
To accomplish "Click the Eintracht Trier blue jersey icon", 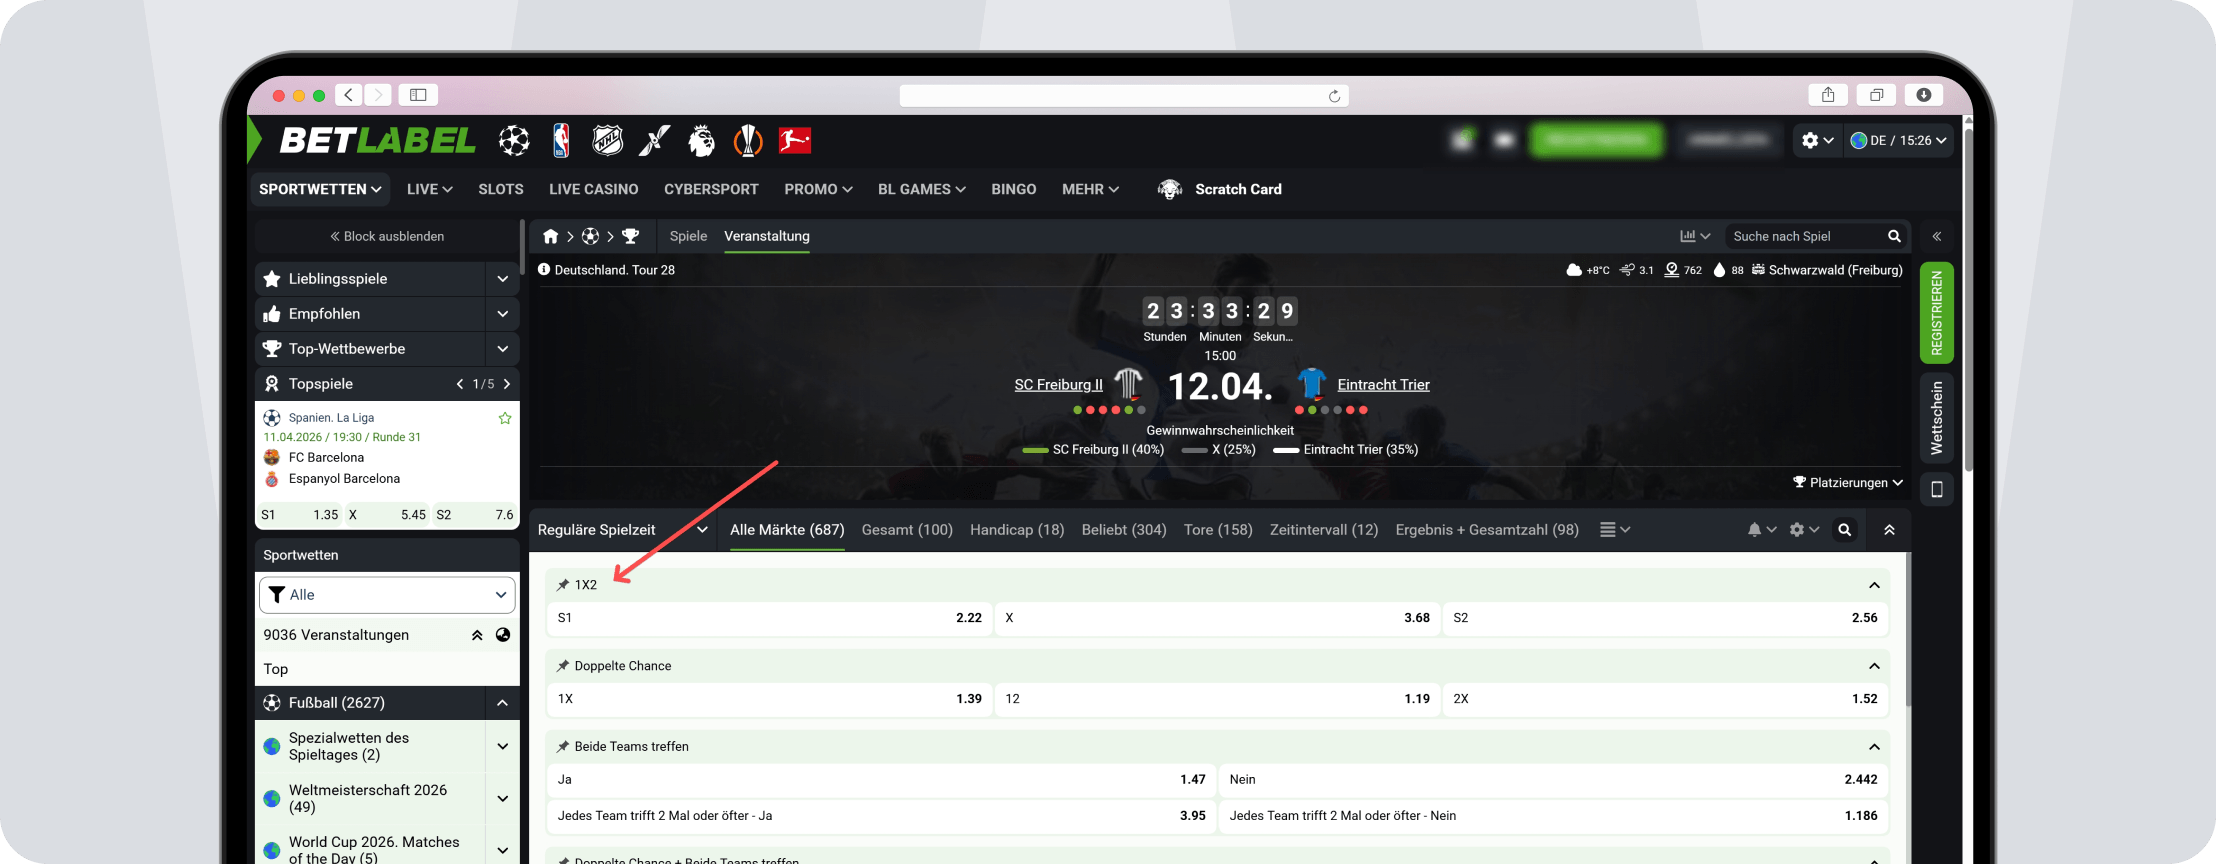I will tap(1311, 384).
